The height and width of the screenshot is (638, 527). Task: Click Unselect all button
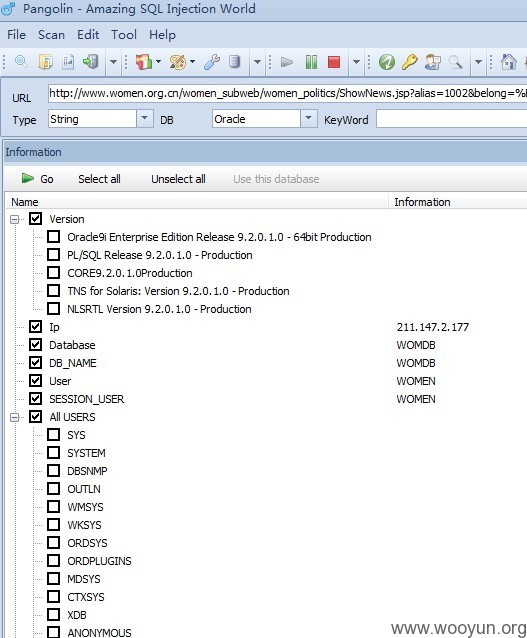pos(178,179)
